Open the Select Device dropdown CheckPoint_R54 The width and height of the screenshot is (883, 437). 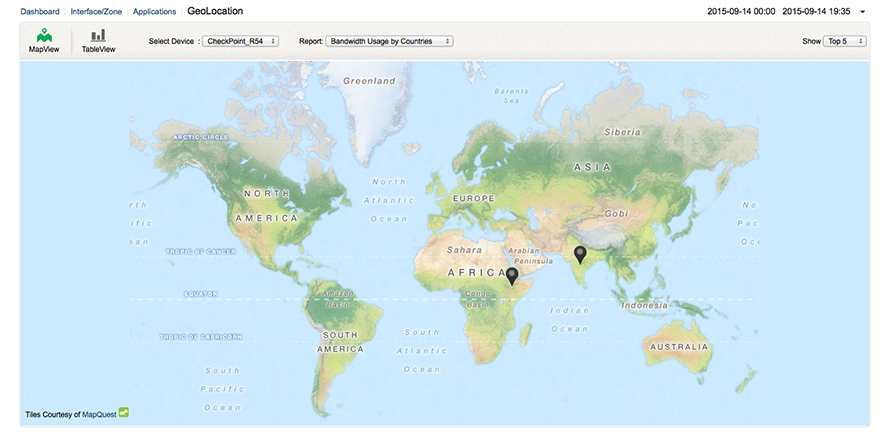tap(241, 41)
